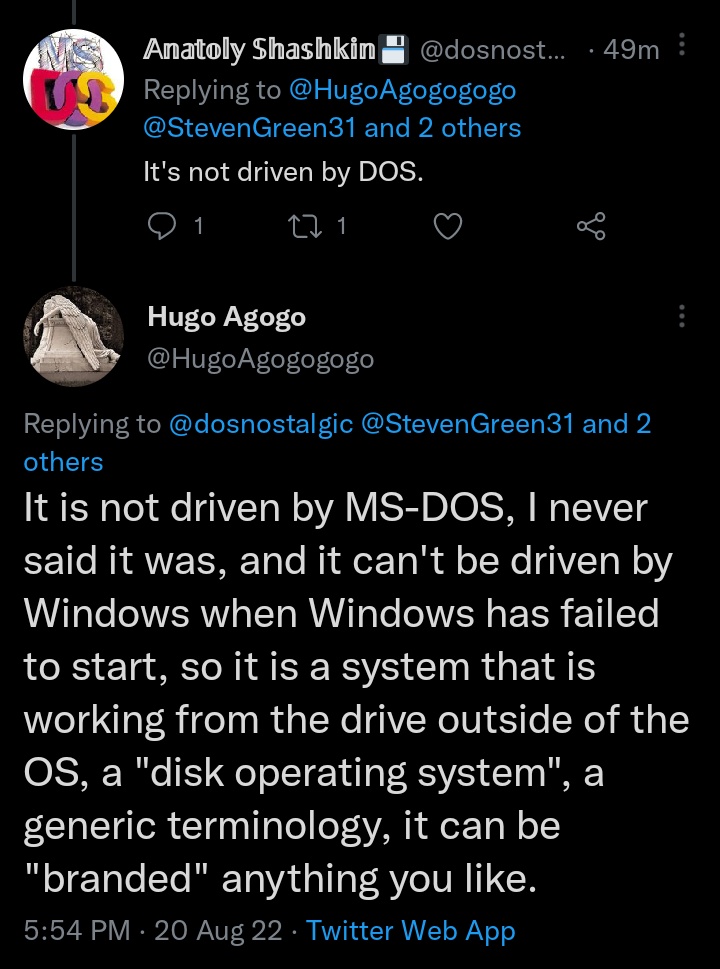Open the @HugoAgogogogo handle under Hugo Agogo

[261, 358]
